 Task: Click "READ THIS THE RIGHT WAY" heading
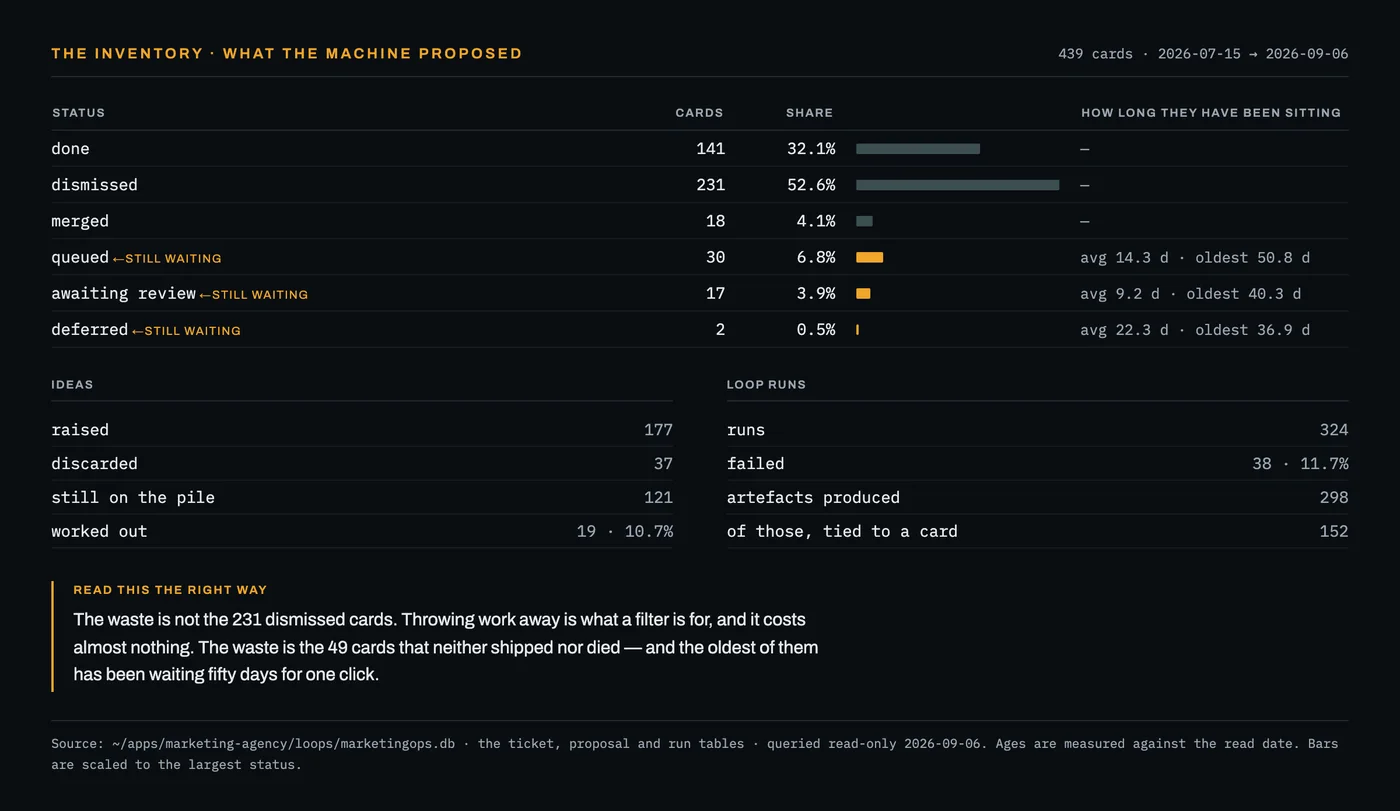[x=170, y=590]
